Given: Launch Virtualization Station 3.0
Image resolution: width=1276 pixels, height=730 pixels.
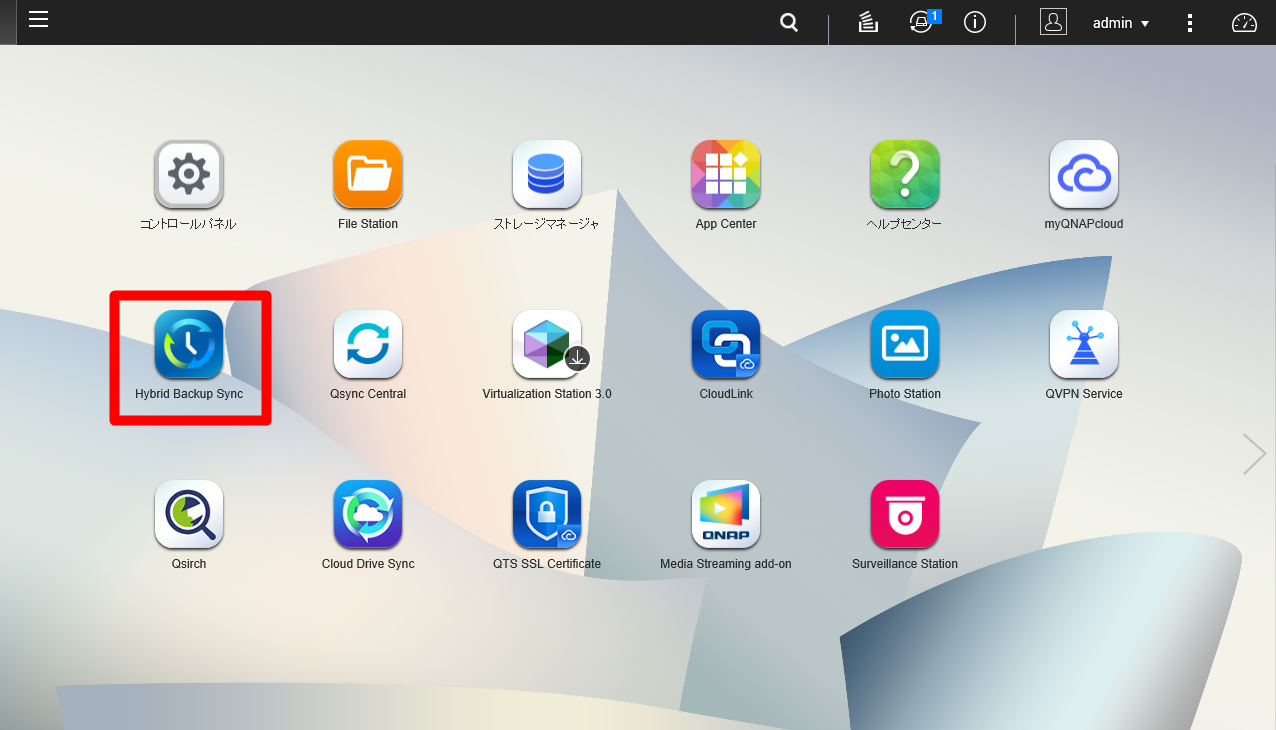Looking at the screenshot, I should [x=547, y=344].
